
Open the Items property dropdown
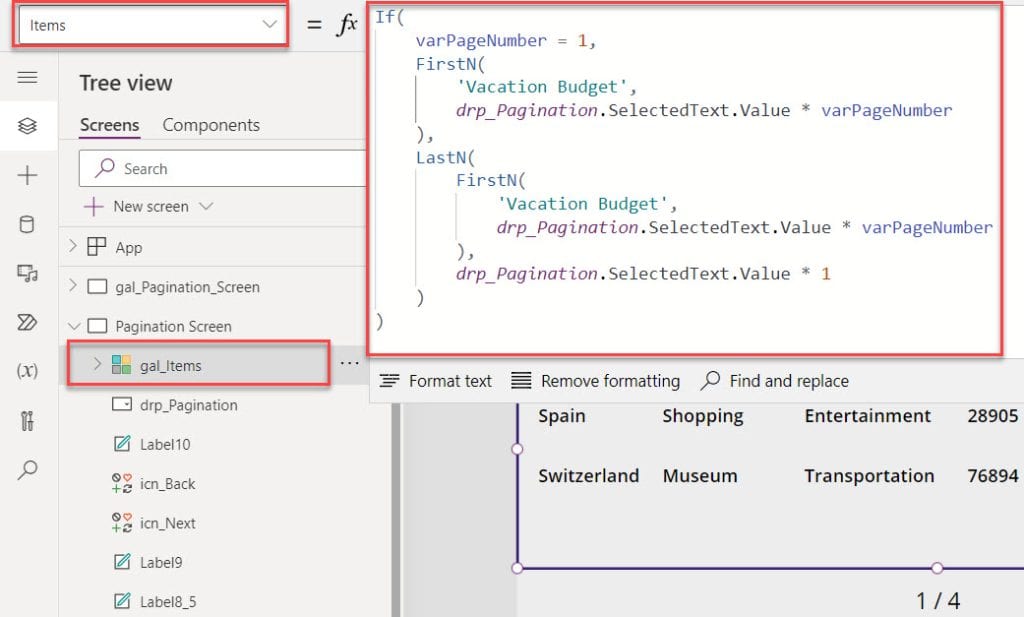[x=152, y=25]
